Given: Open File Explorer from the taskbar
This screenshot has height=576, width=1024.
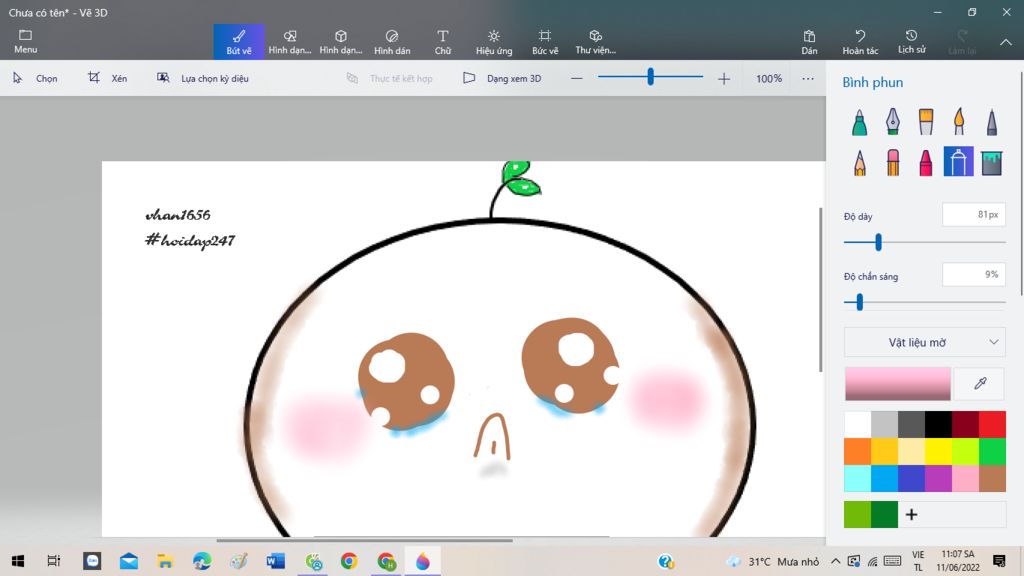Looking at the screenshot, I should (x=165, y=561).
